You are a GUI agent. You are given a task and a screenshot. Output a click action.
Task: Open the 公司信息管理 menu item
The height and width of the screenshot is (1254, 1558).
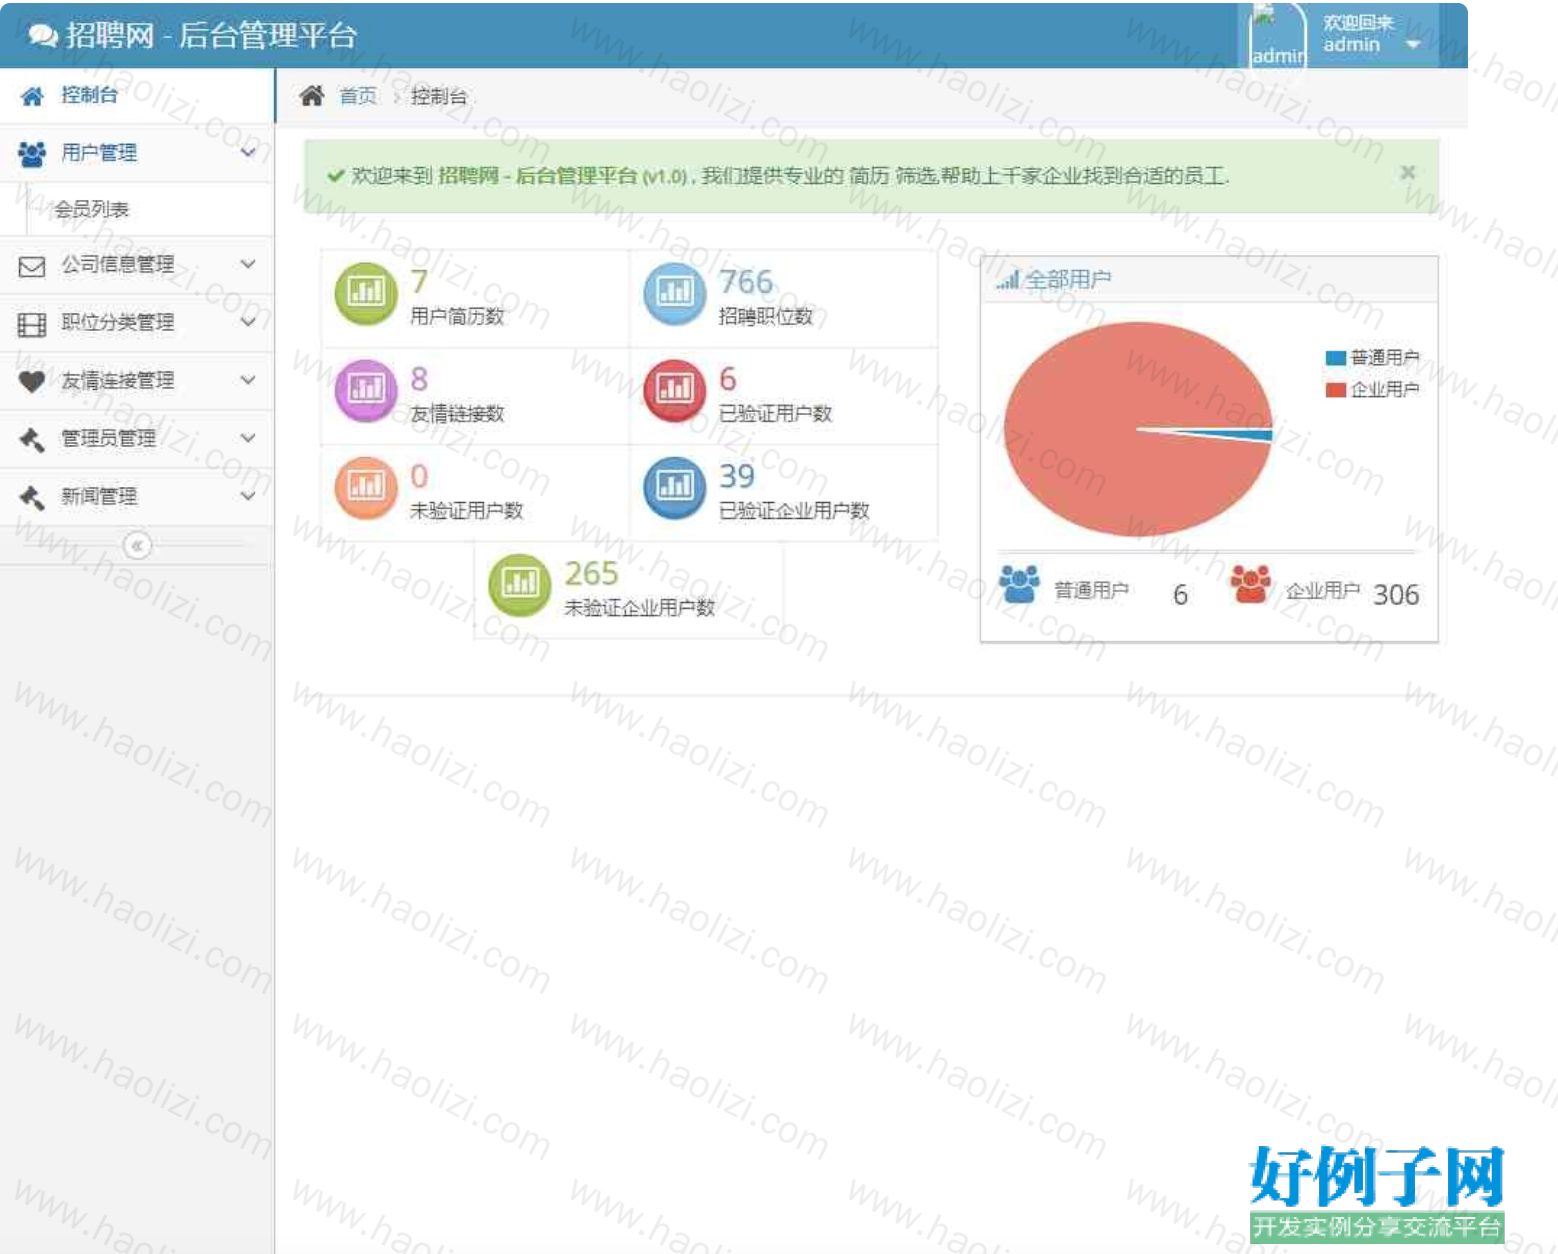pos(137,265)
